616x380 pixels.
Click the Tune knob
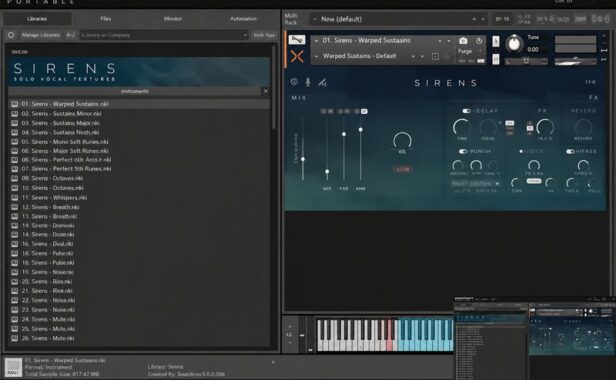tap(514, 44)
